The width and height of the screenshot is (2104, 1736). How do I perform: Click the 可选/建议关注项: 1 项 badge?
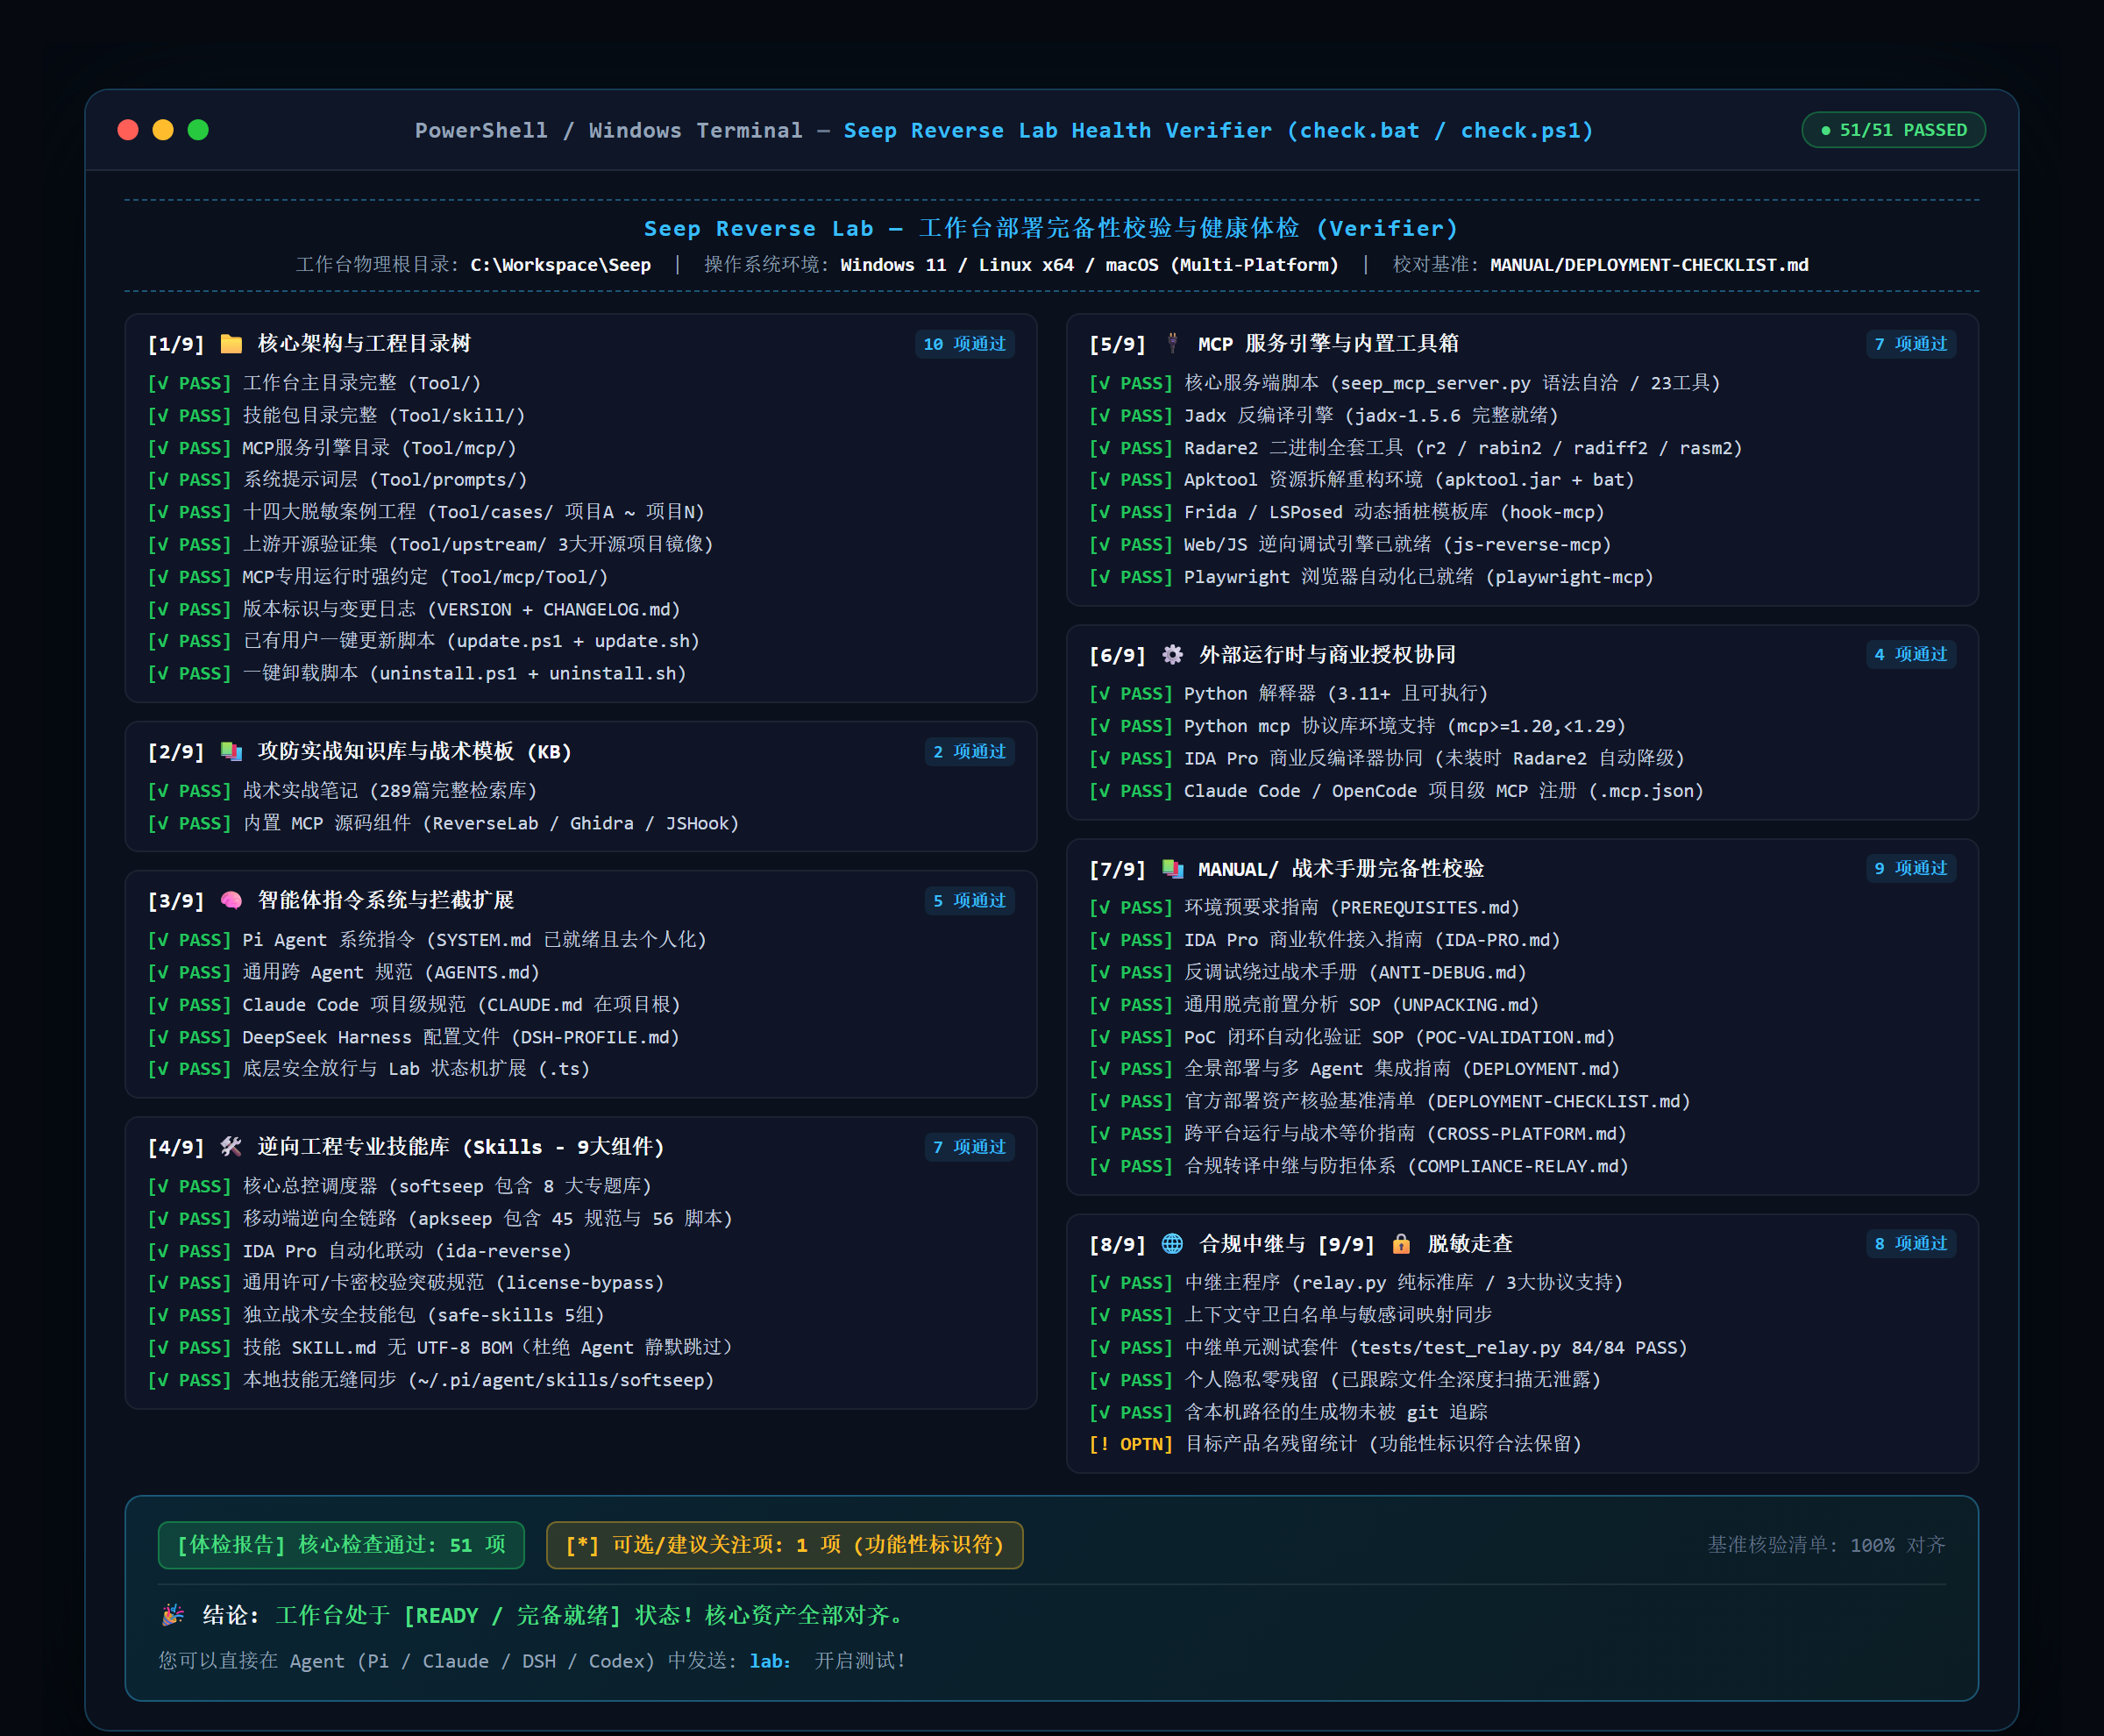(x=785, y=1545)
